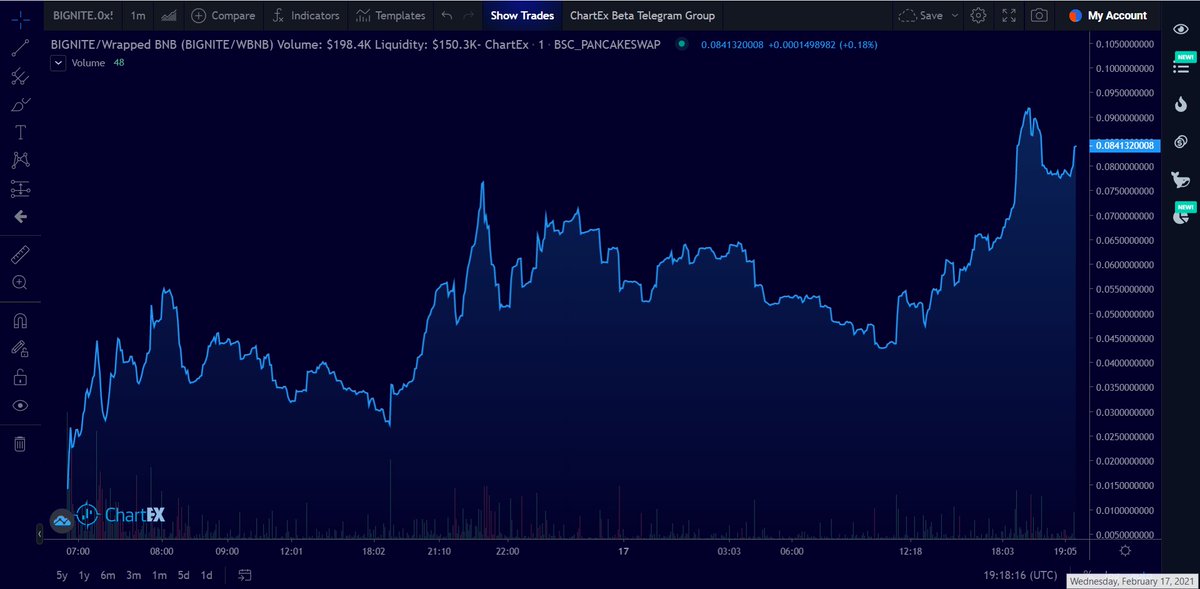Toggle the magnet snap mode
The width and height of the screenshot is (1200, 589).
pos(20,321)
